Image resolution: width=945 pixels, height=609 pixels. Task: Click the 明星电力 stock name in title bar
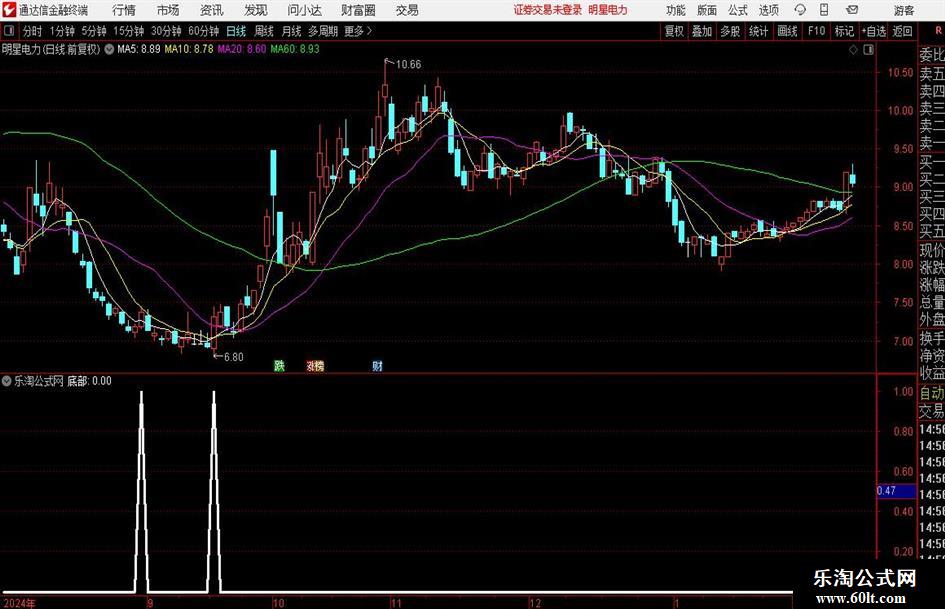tap(608, 10)
